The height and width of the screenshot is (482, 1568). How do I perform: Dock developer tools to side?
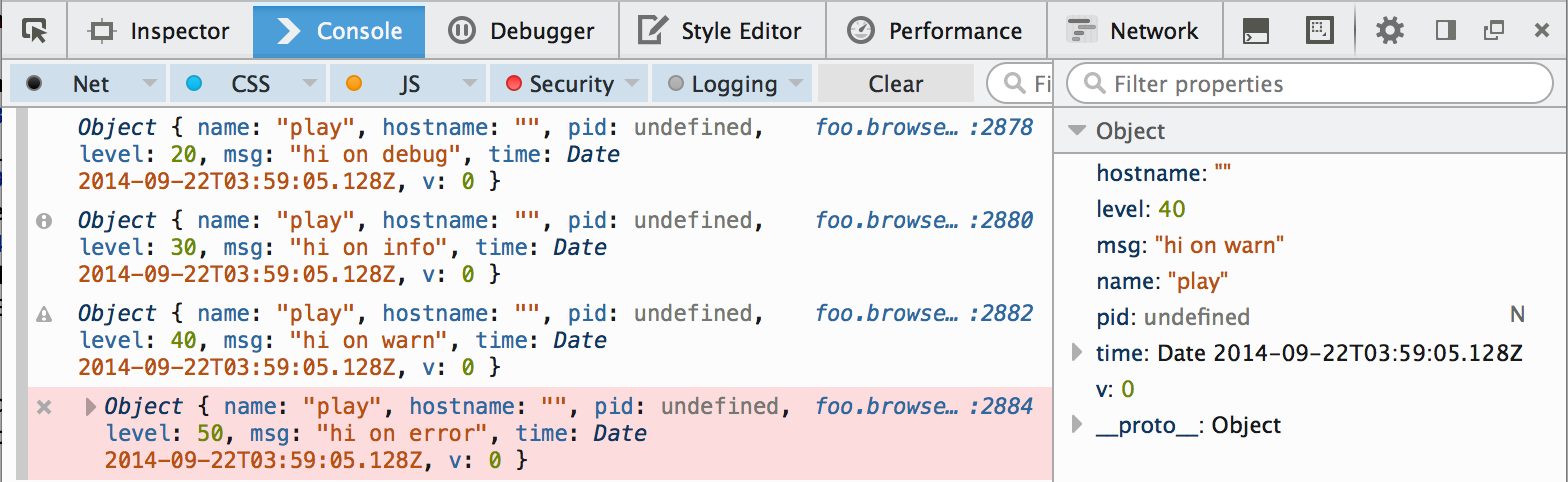coord(1445,31)
